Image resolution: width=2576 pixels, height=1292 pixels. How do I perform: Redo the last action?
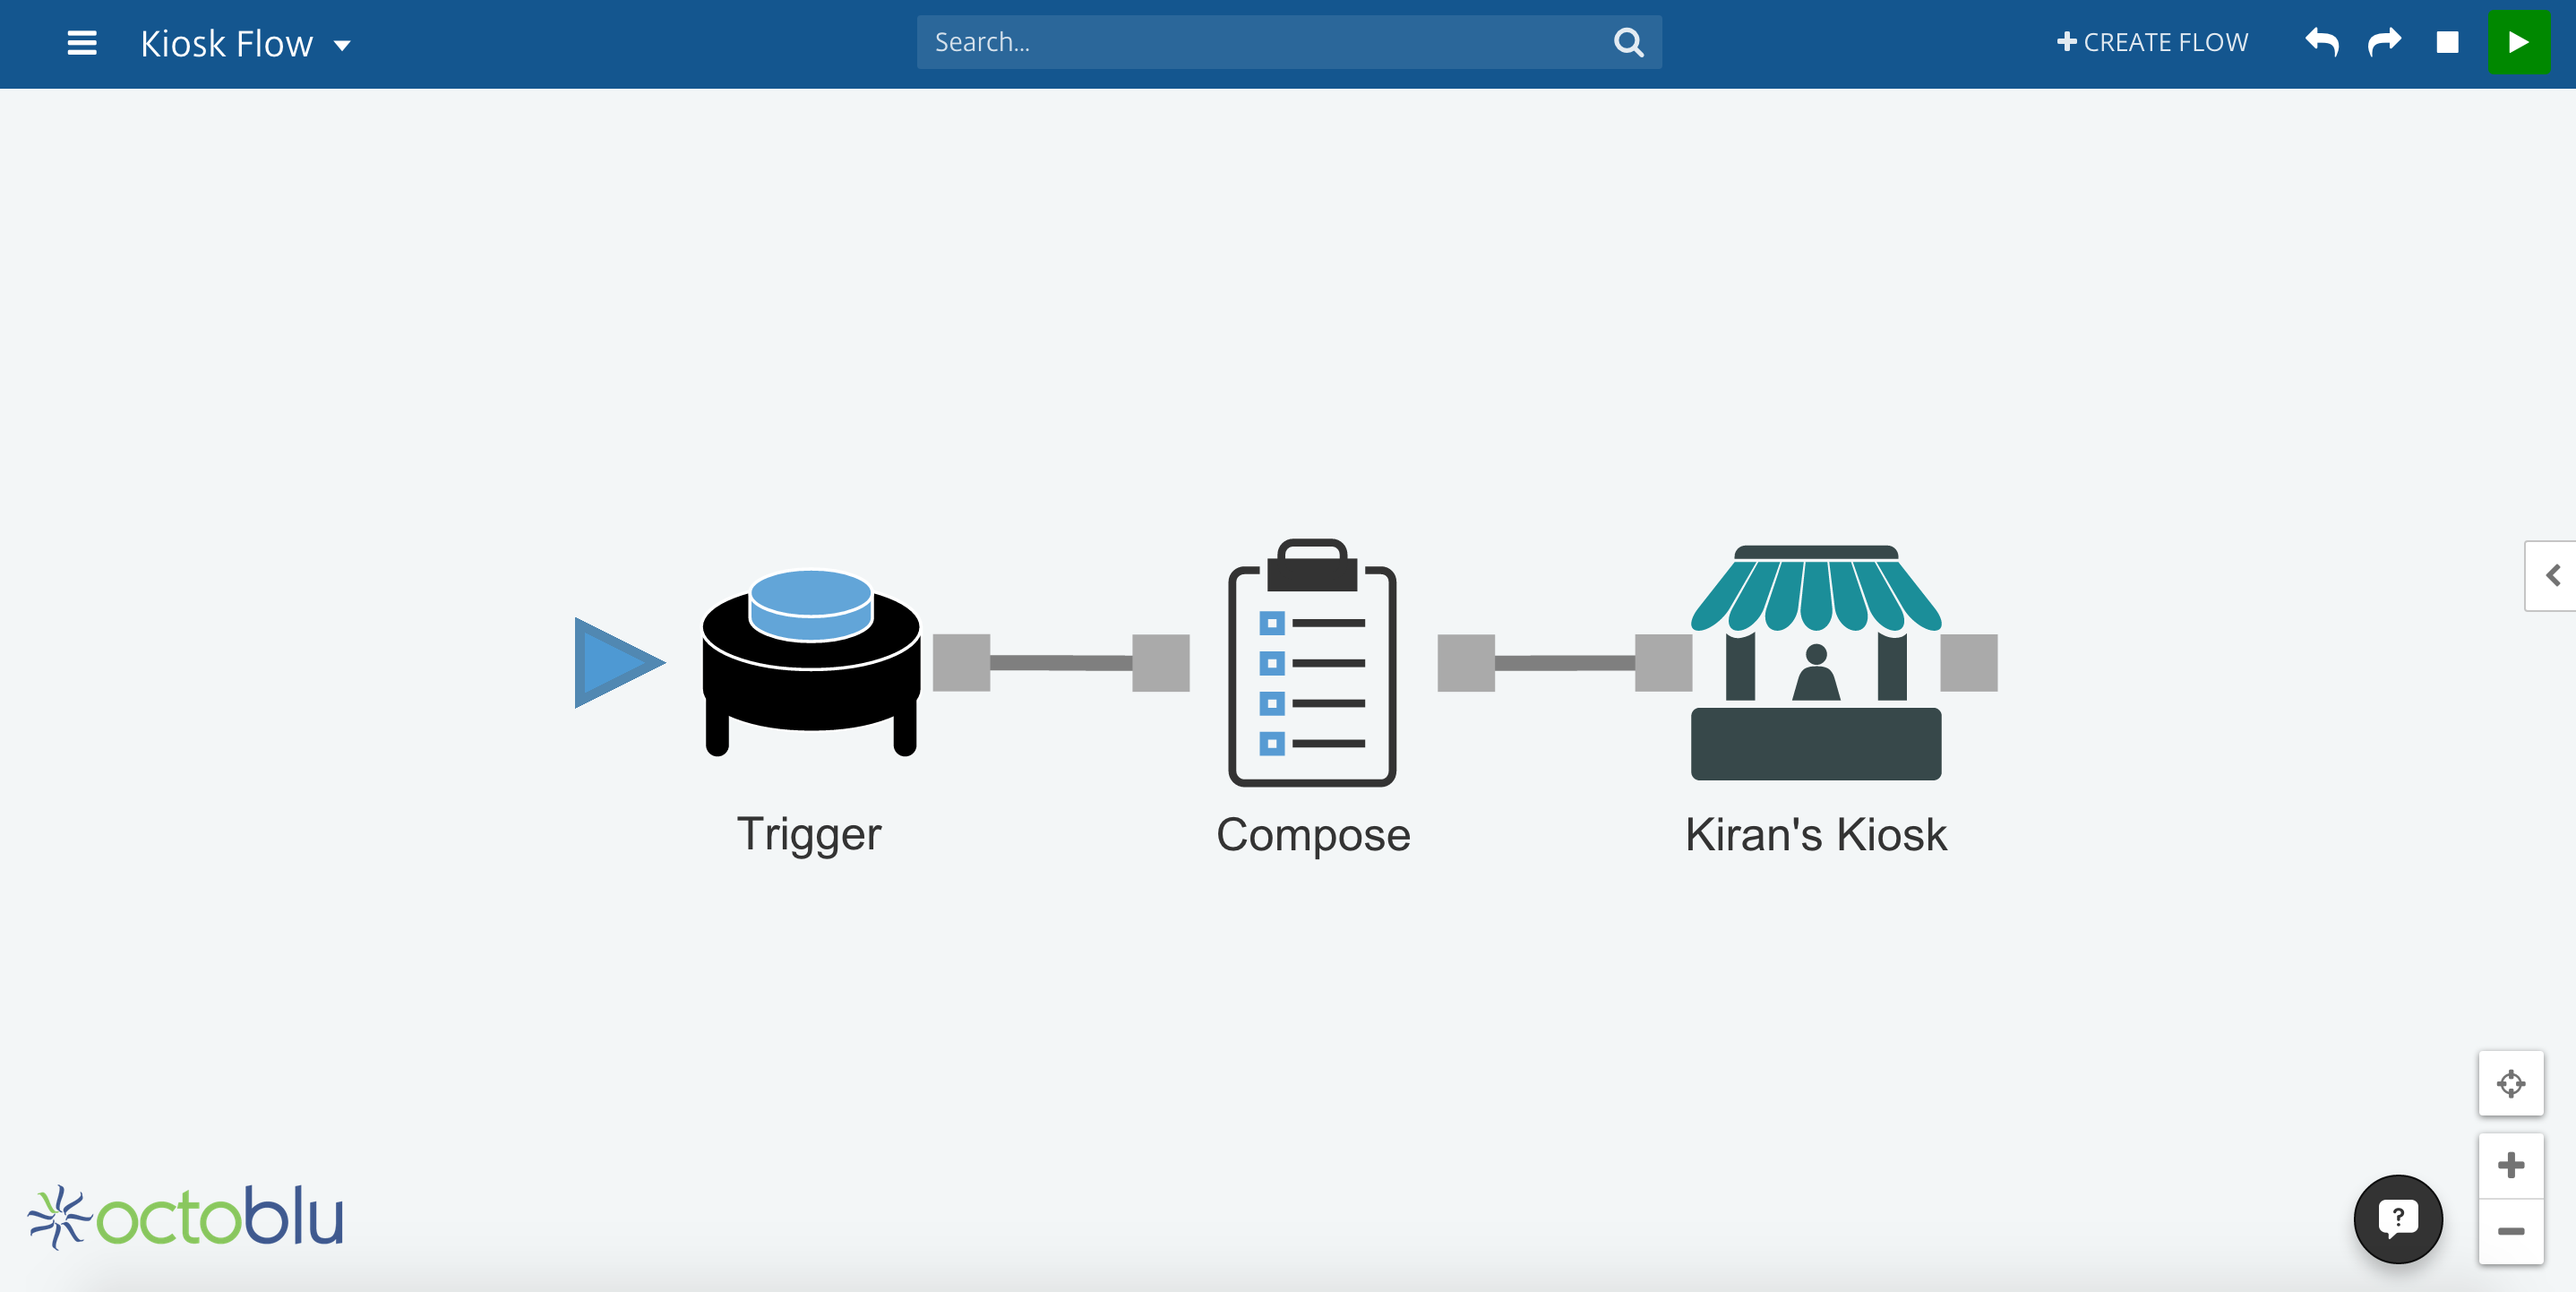tap(2384, 42)
